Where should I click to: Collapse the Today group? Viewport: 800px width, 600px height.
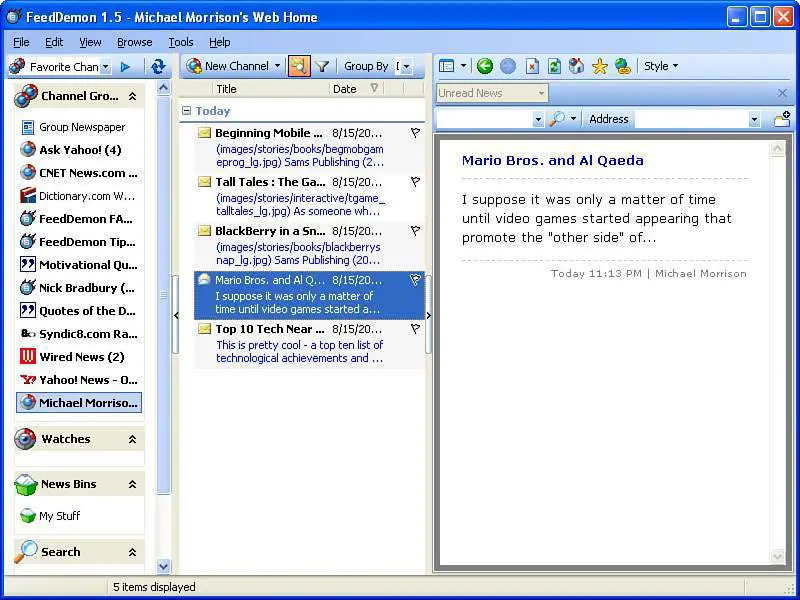click(186, 111)
